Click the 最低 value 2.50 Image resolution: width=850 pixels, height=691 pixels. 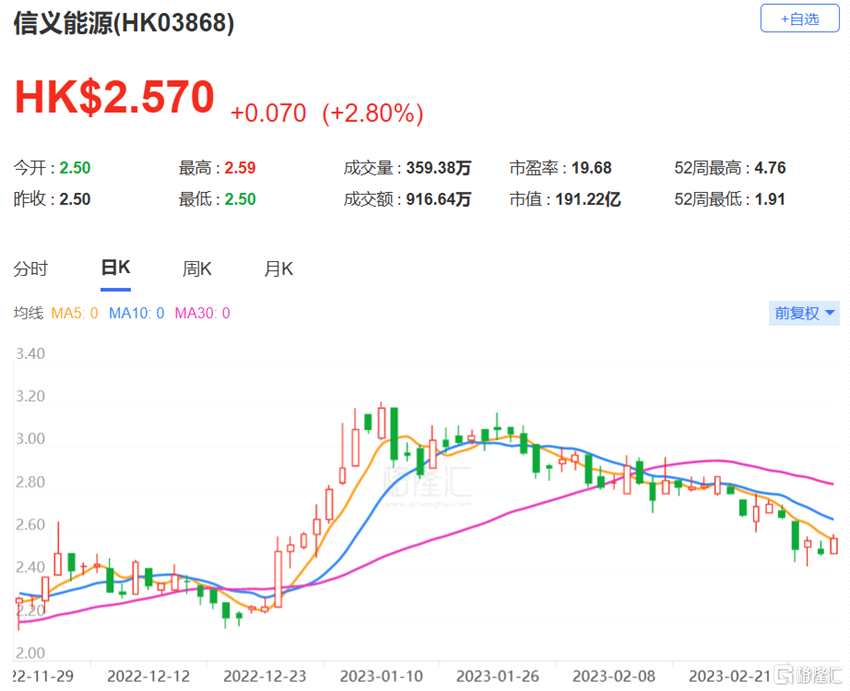pyautogui.click(x=240, y=199)
